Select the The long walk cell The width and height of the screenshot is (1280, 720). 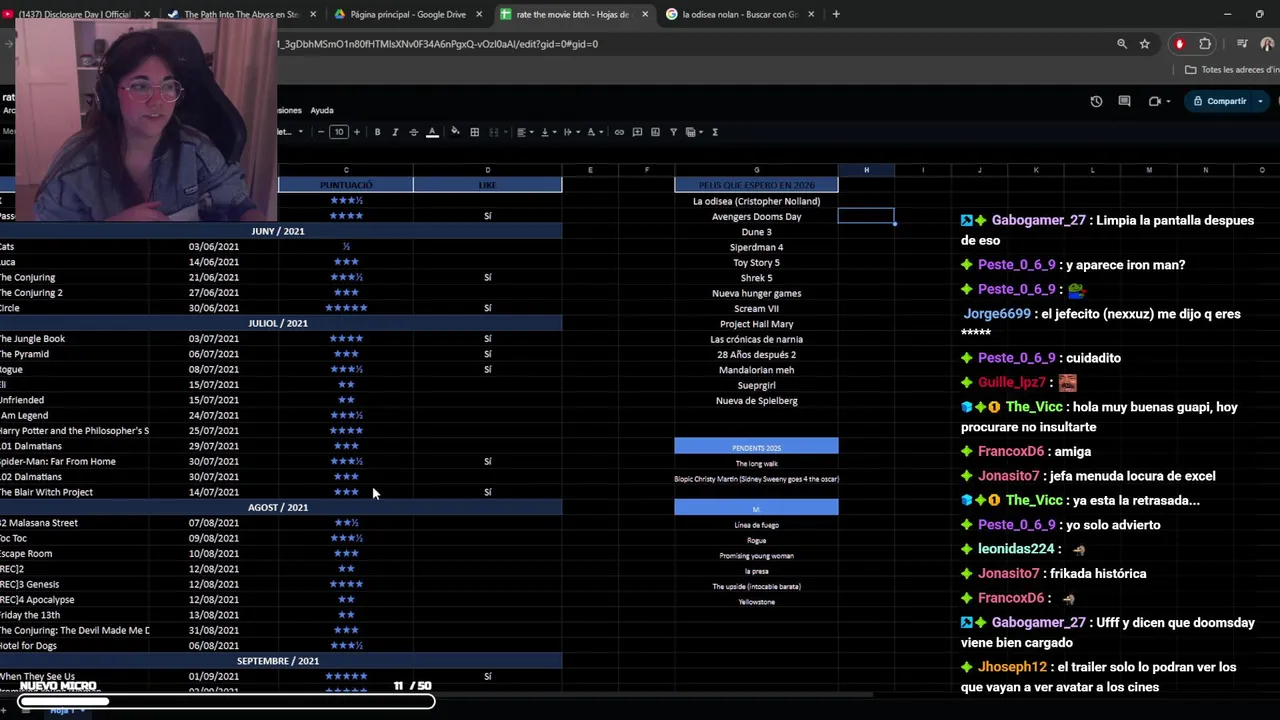(756, 463)
